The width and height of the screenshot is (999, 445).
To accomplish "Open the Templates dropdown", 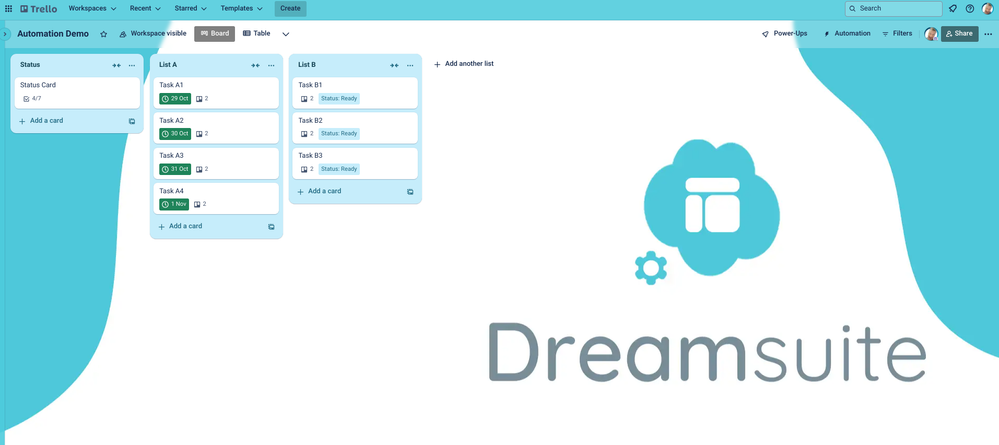I will (x=241, y=9).
